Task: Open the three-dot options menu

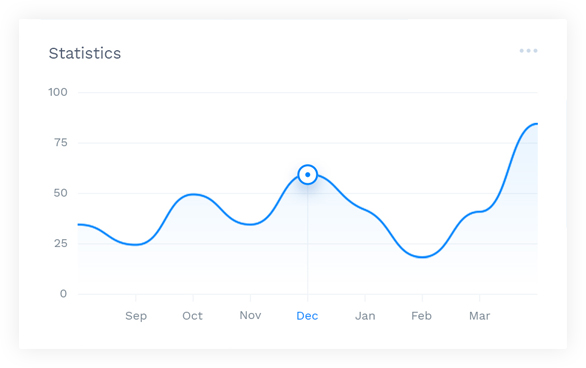Action: 528,51
